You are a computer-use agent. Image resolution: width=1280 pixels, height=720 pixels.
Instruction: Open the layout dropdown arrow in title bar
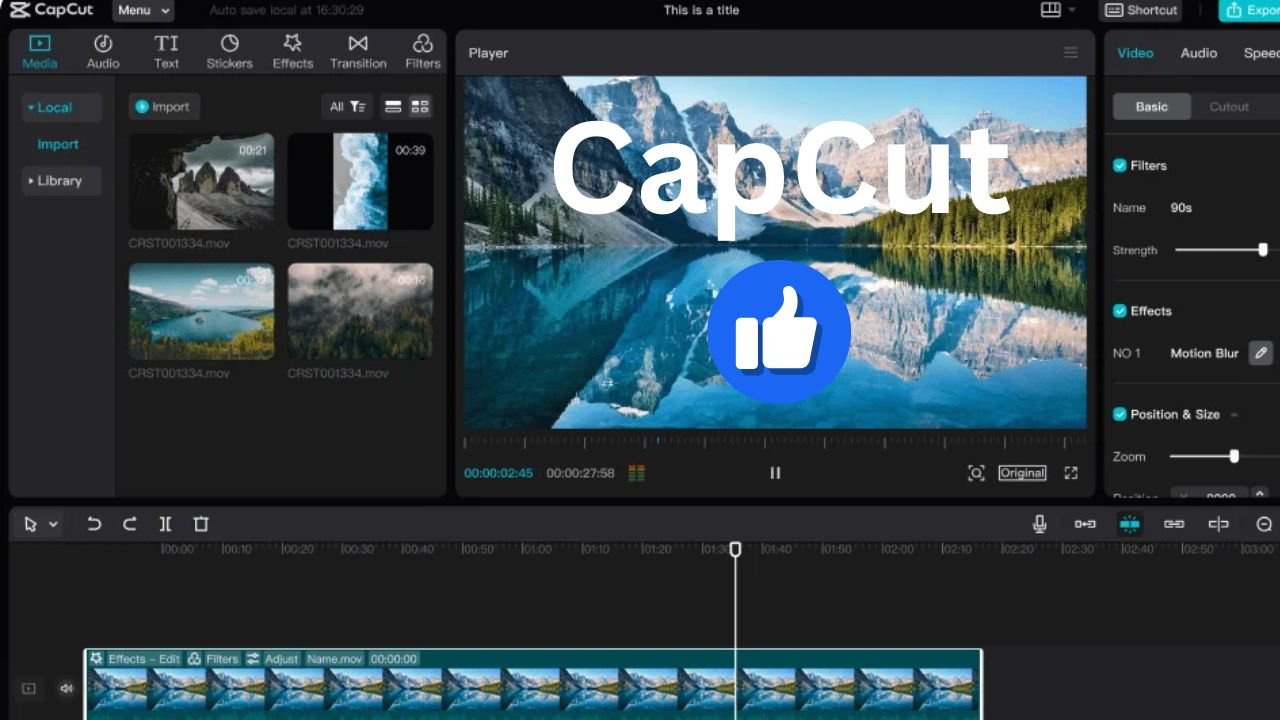coord(1072,10)
